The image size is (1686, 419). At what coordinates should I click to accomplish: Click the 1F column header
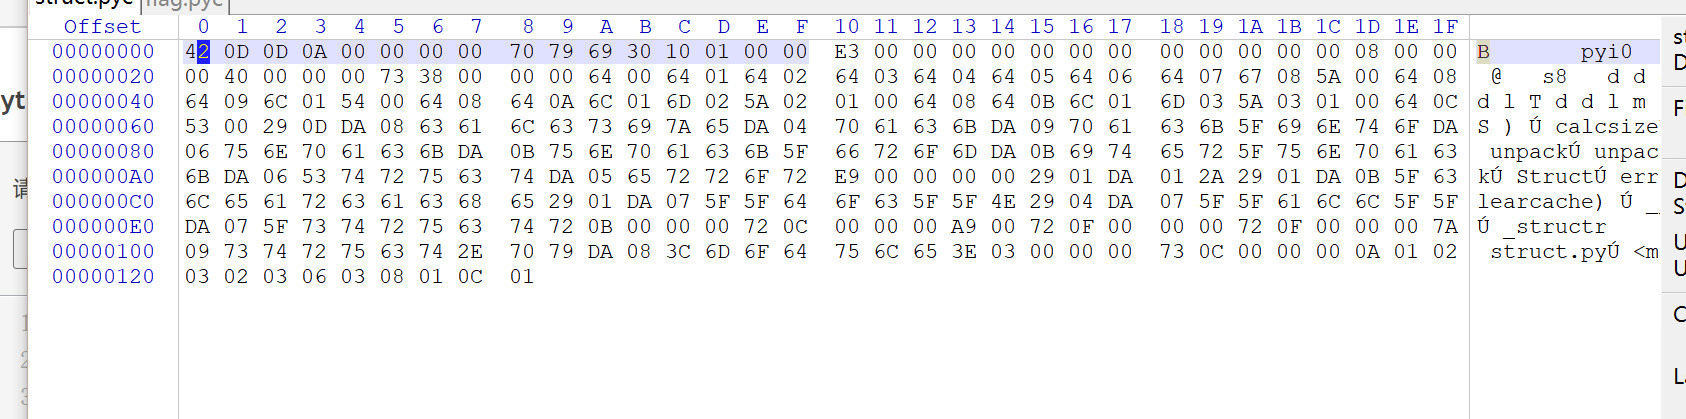point(1445,27)
